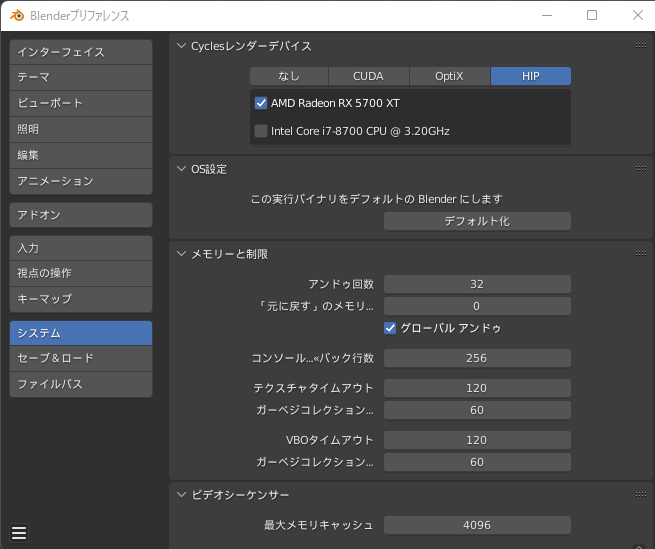655x549 pixels.
Task: Click the アンドゥ回数 field showing 32
Action: pos(477,284)
